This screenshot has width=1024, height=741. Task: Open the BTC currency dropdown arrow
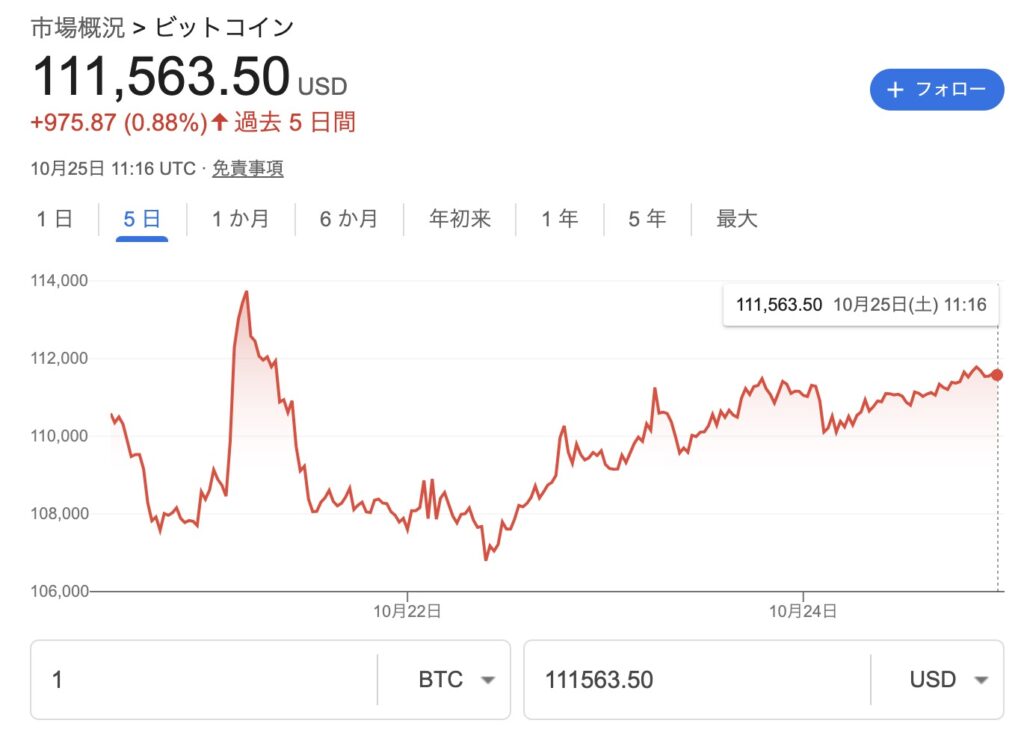tap(488, 680)
